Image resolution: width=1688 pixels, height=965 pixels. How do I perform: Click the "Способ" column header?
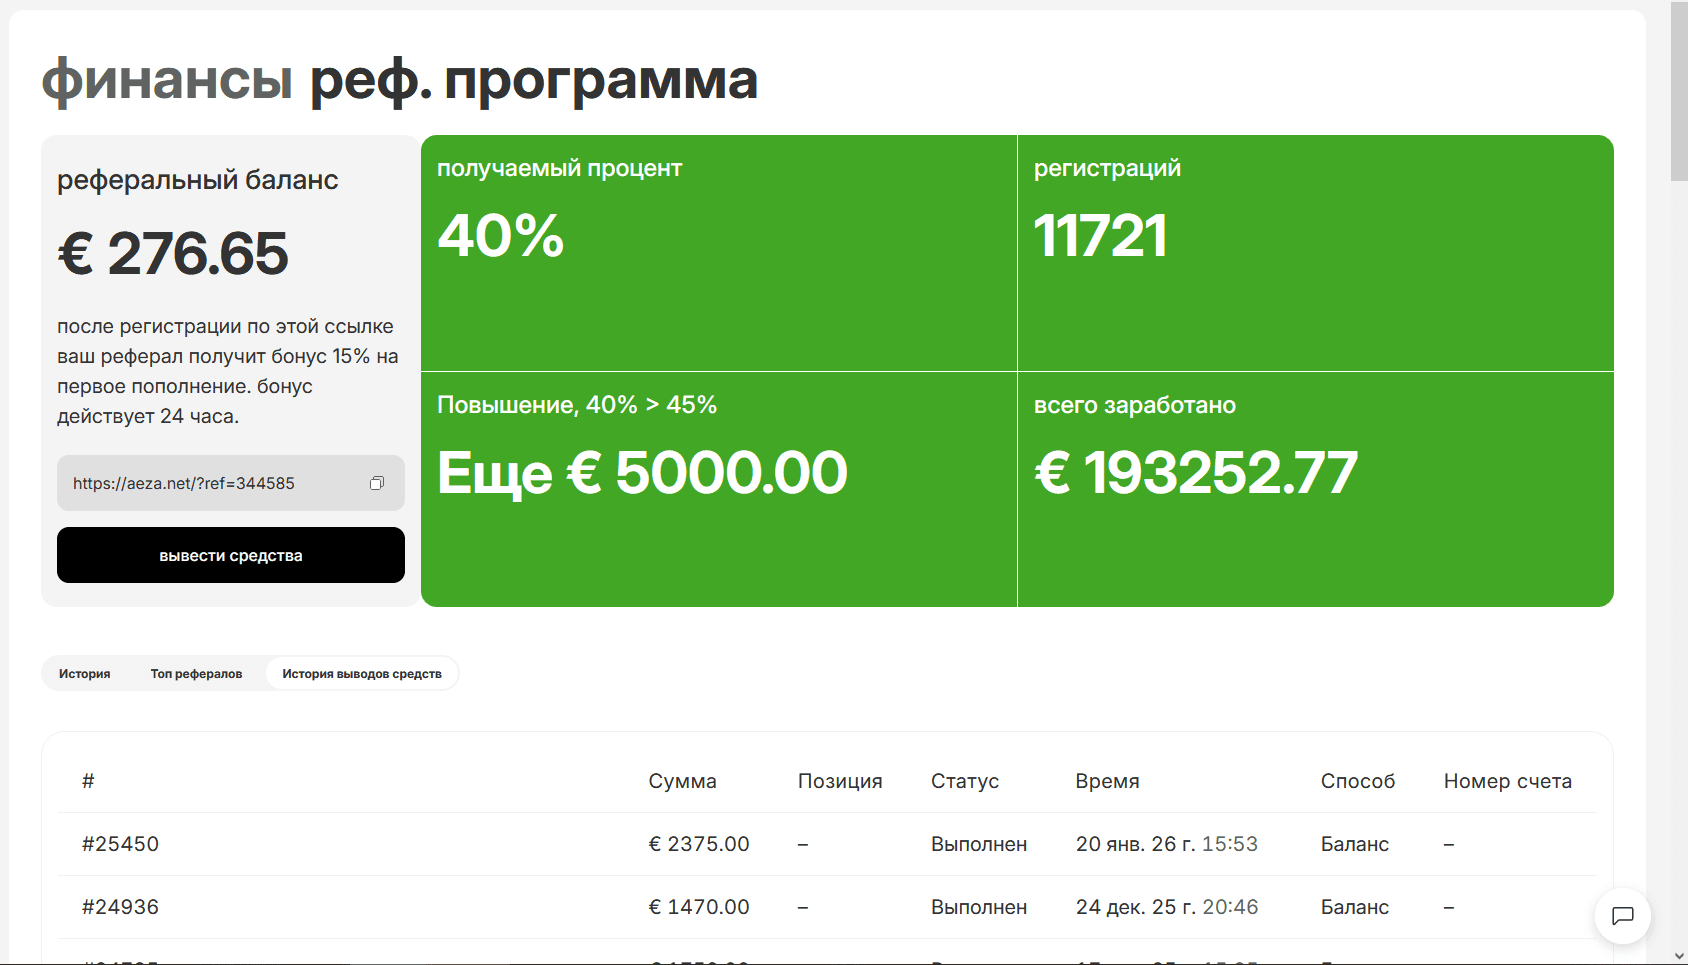coord(1357,781)
